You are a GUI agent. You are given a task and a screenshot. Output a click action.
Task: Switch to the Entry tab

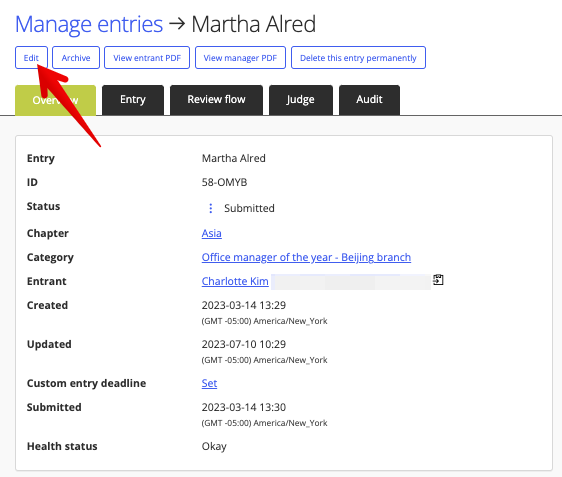click(133, 100)
